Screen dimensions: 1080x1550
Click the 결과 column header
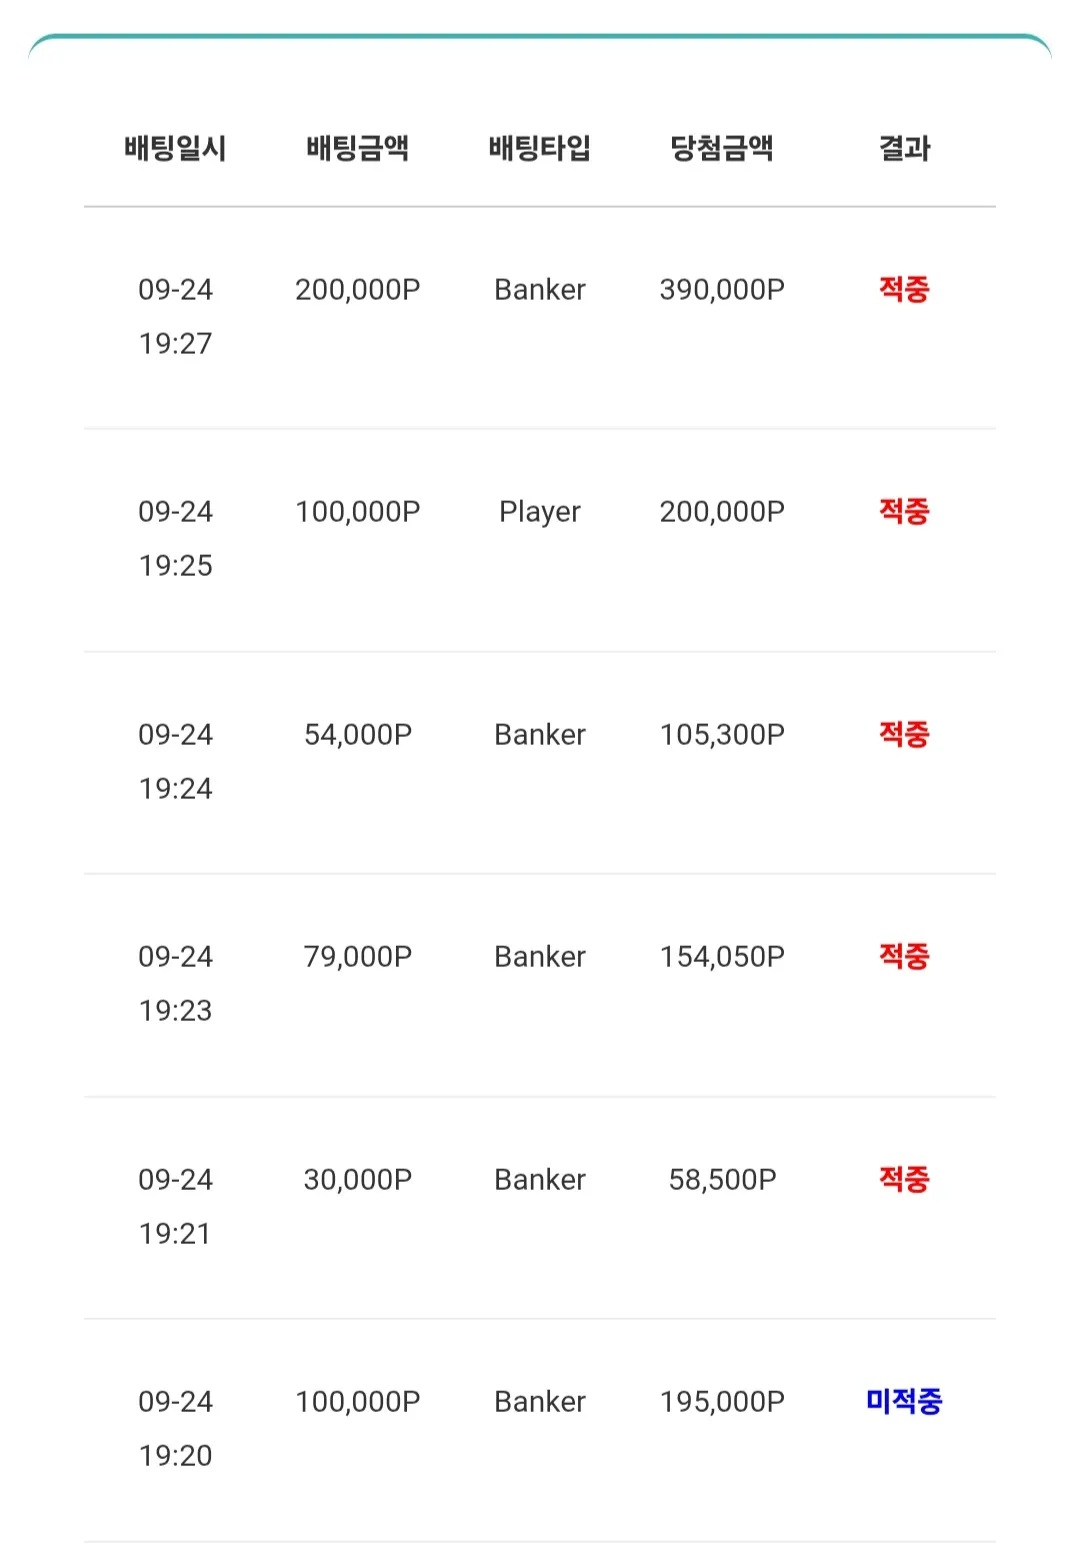(x=904, y=148)
